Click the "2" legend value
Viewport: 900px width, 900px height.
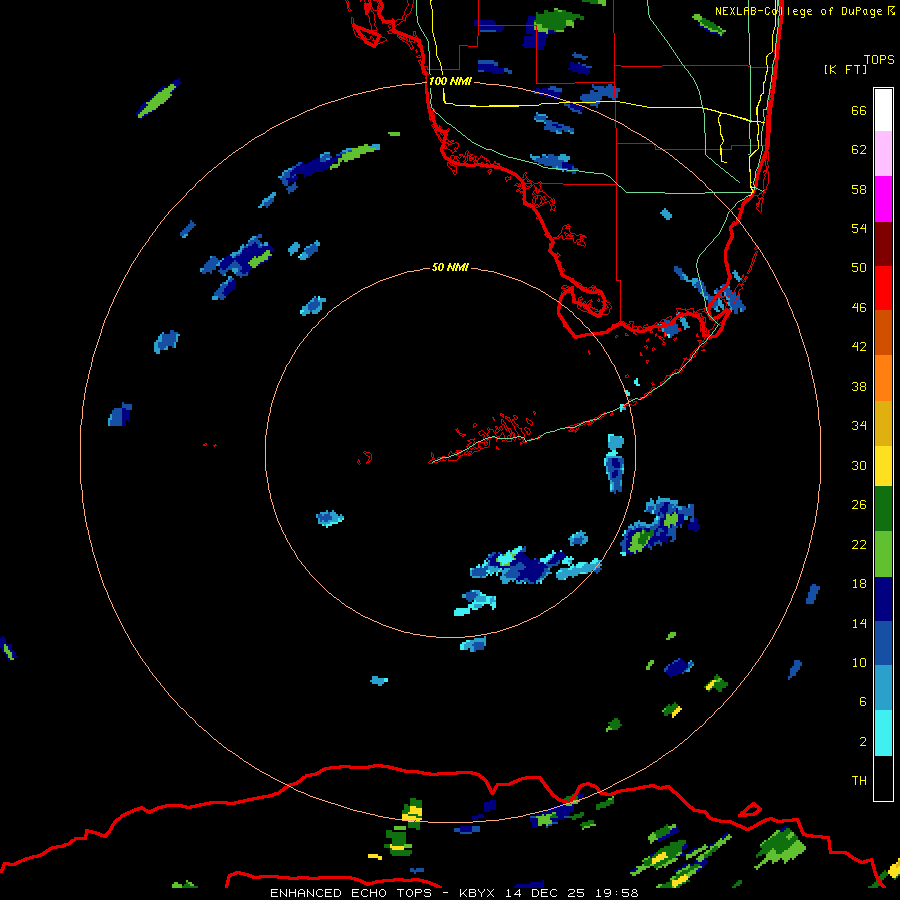pos(863,742)
